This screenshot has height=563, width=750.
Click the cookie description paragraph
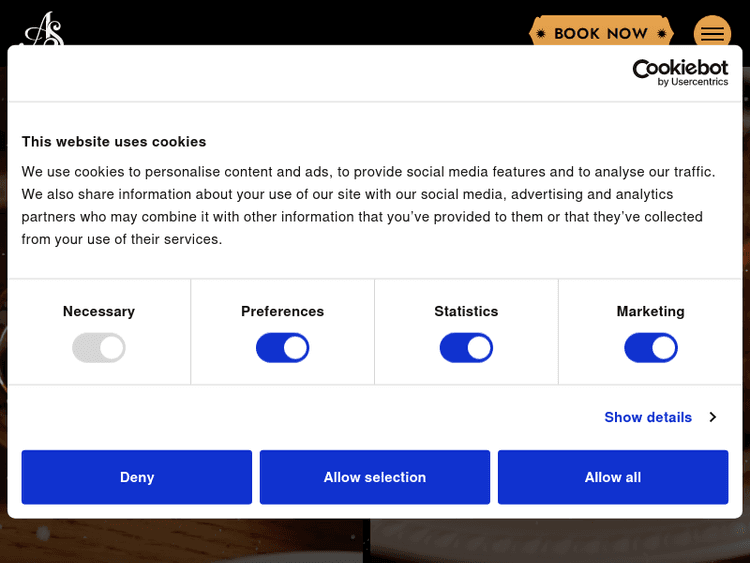click(368, 205)
